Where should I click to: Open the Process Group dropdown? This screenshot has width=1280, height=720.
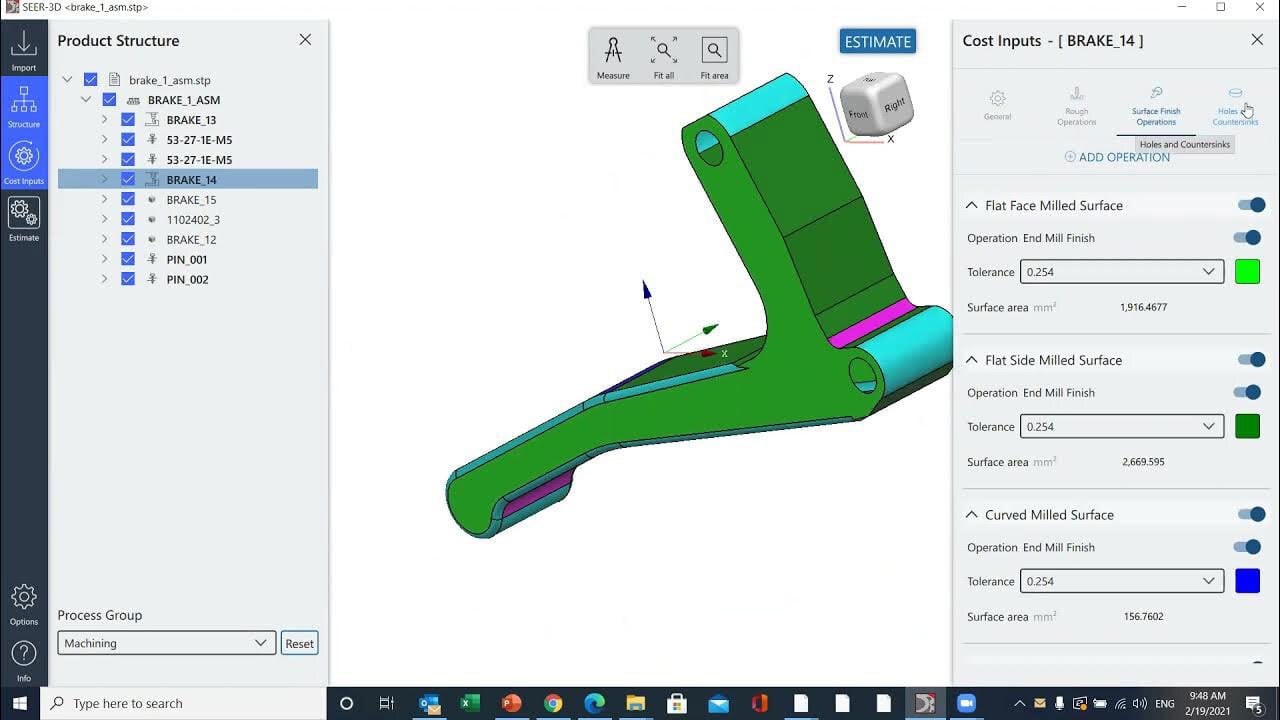(x=165, y=643)
